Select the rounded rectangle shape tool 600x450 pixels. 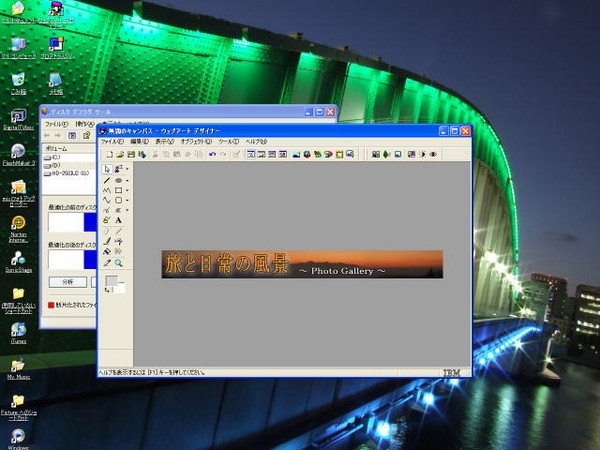click(119, 200)
